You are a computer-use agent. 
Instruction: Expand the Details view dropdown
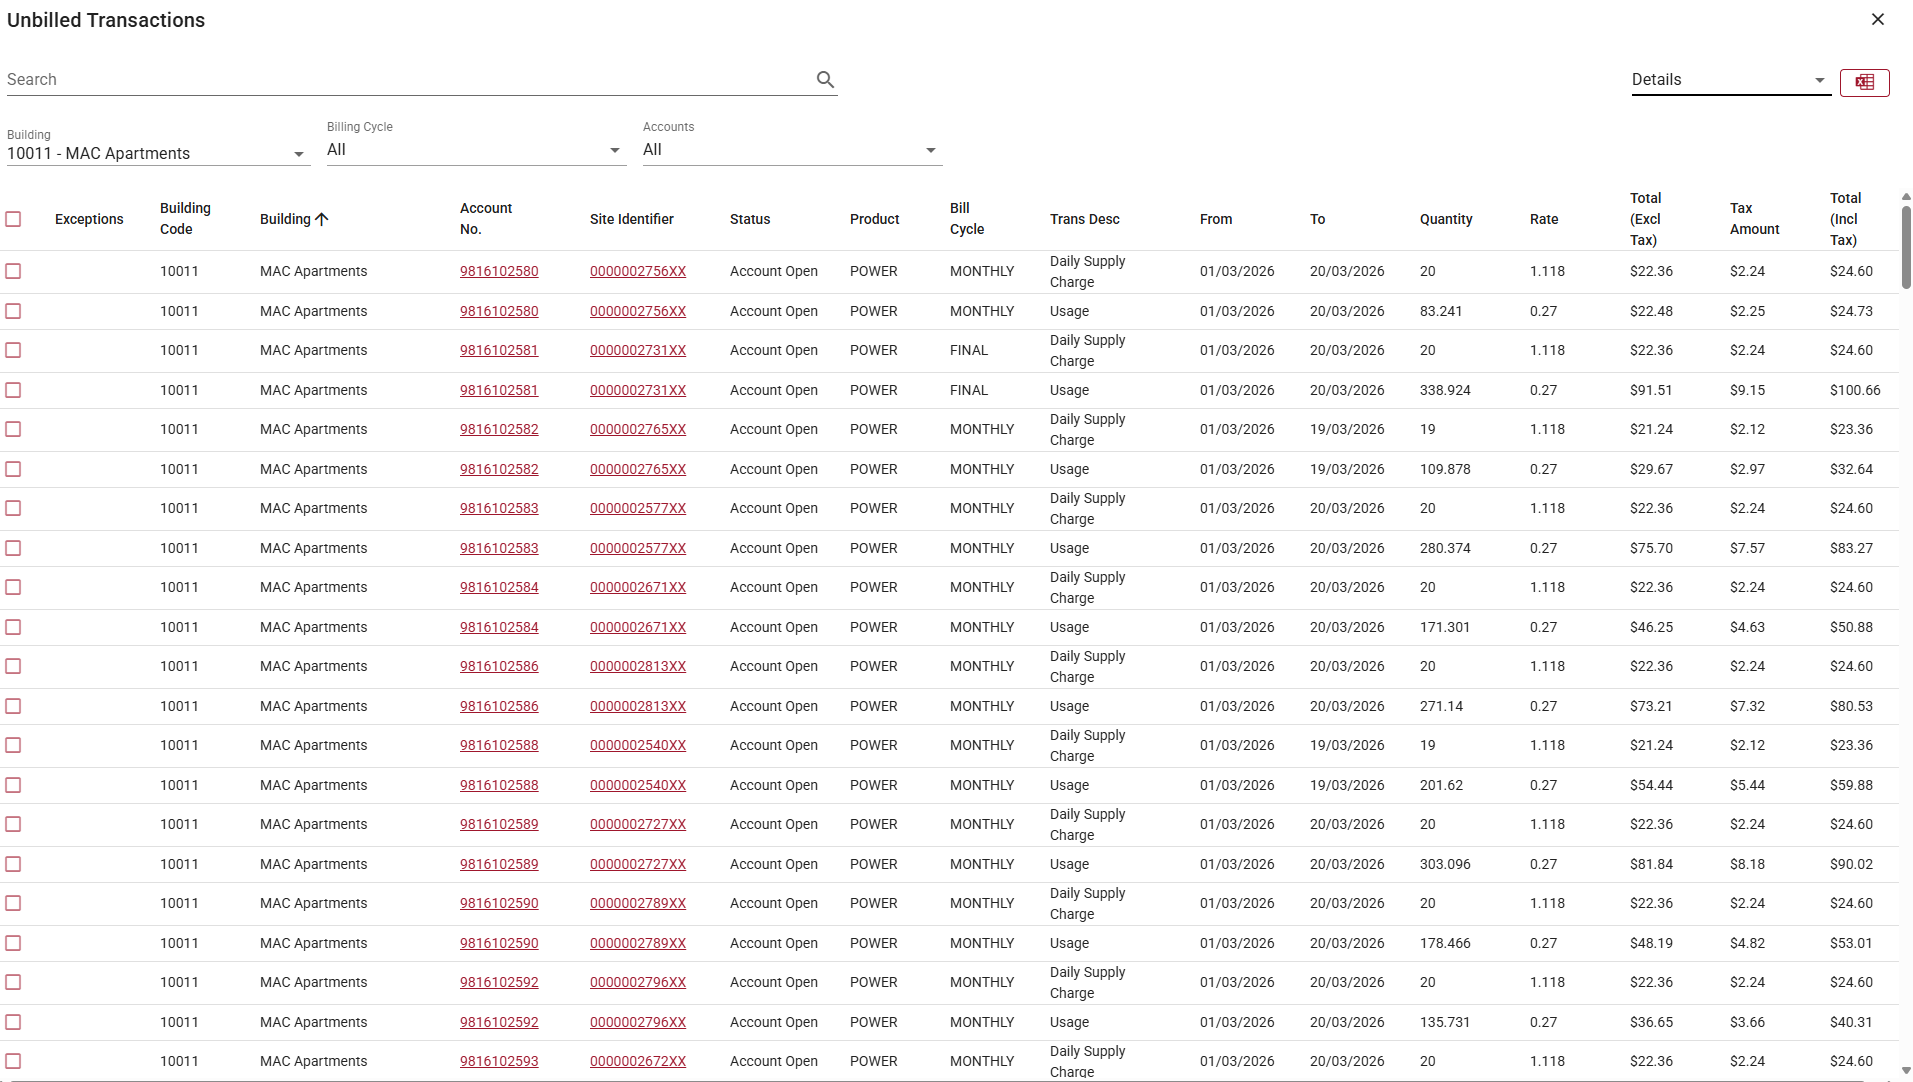tap(1730, 80)
